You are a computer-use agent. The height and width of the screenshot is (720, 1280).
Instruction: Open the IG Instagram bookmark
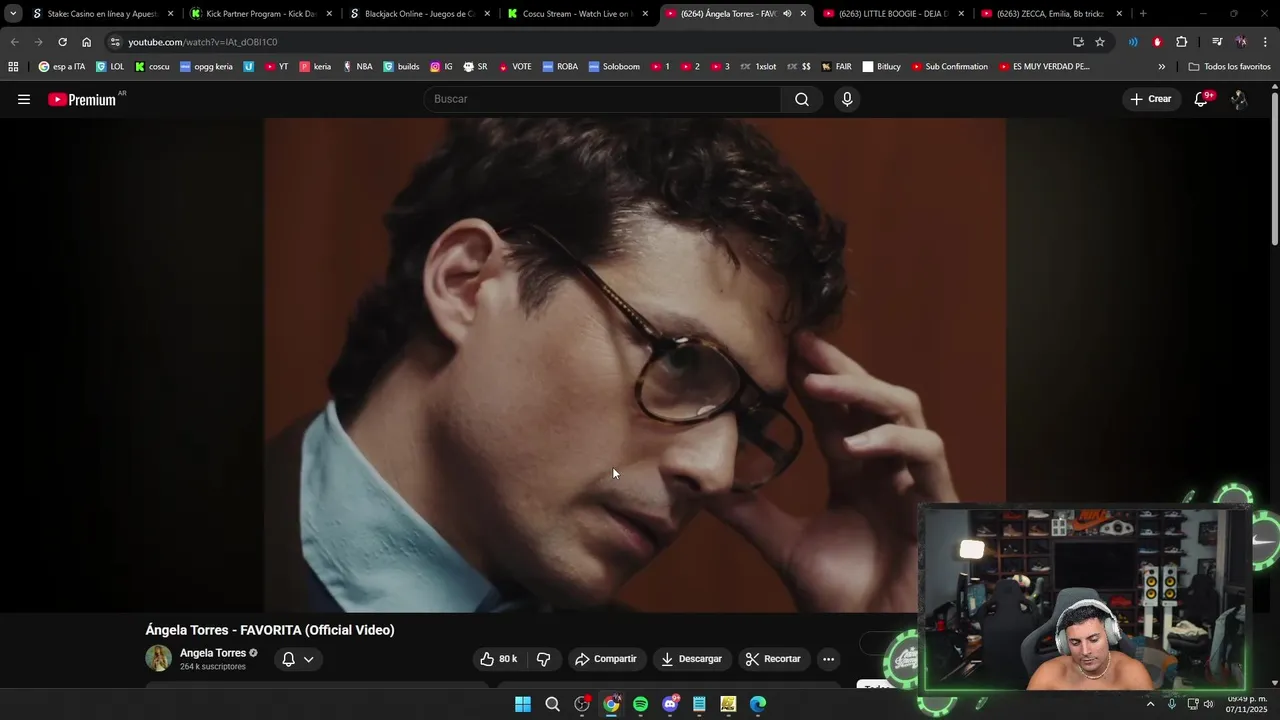click(x=441, y=67)
